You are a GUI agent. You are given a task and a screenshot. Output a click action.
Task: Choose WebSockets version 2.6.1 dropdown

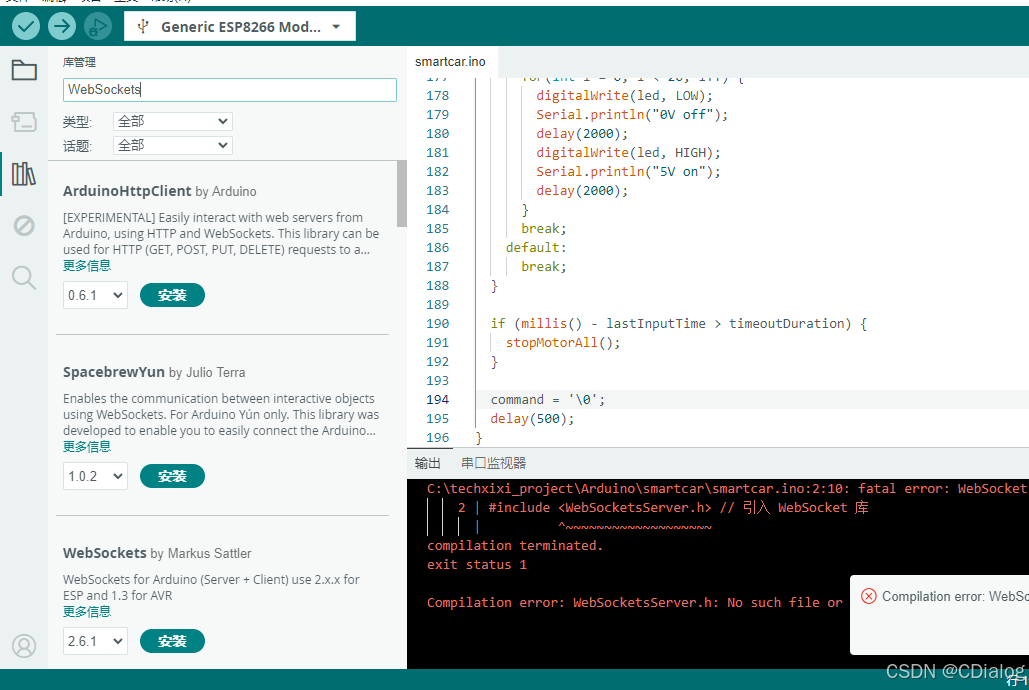(x=95, y=641)
